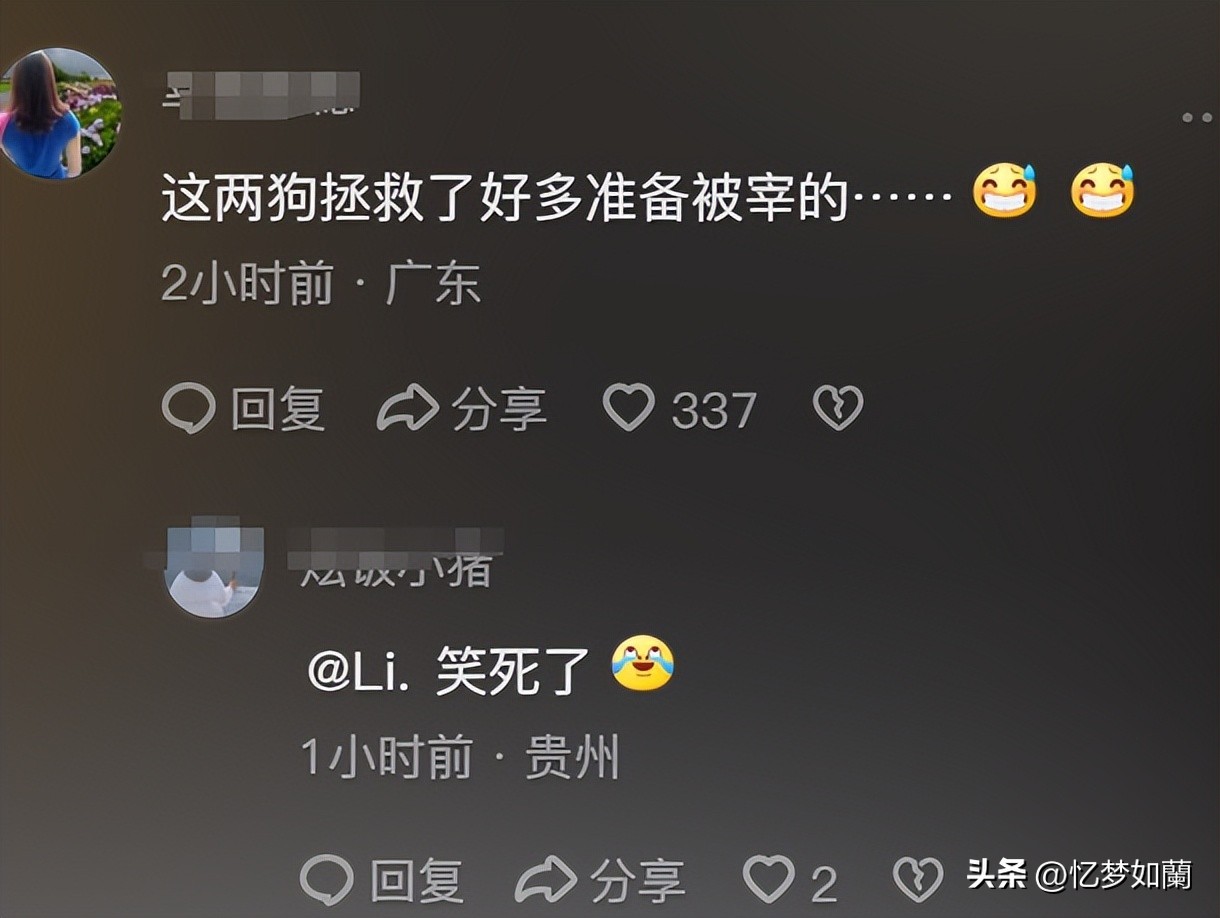Tap the 回复 label on the first comment
Screen dimensions: 1220x918
[x=278, y=409]
